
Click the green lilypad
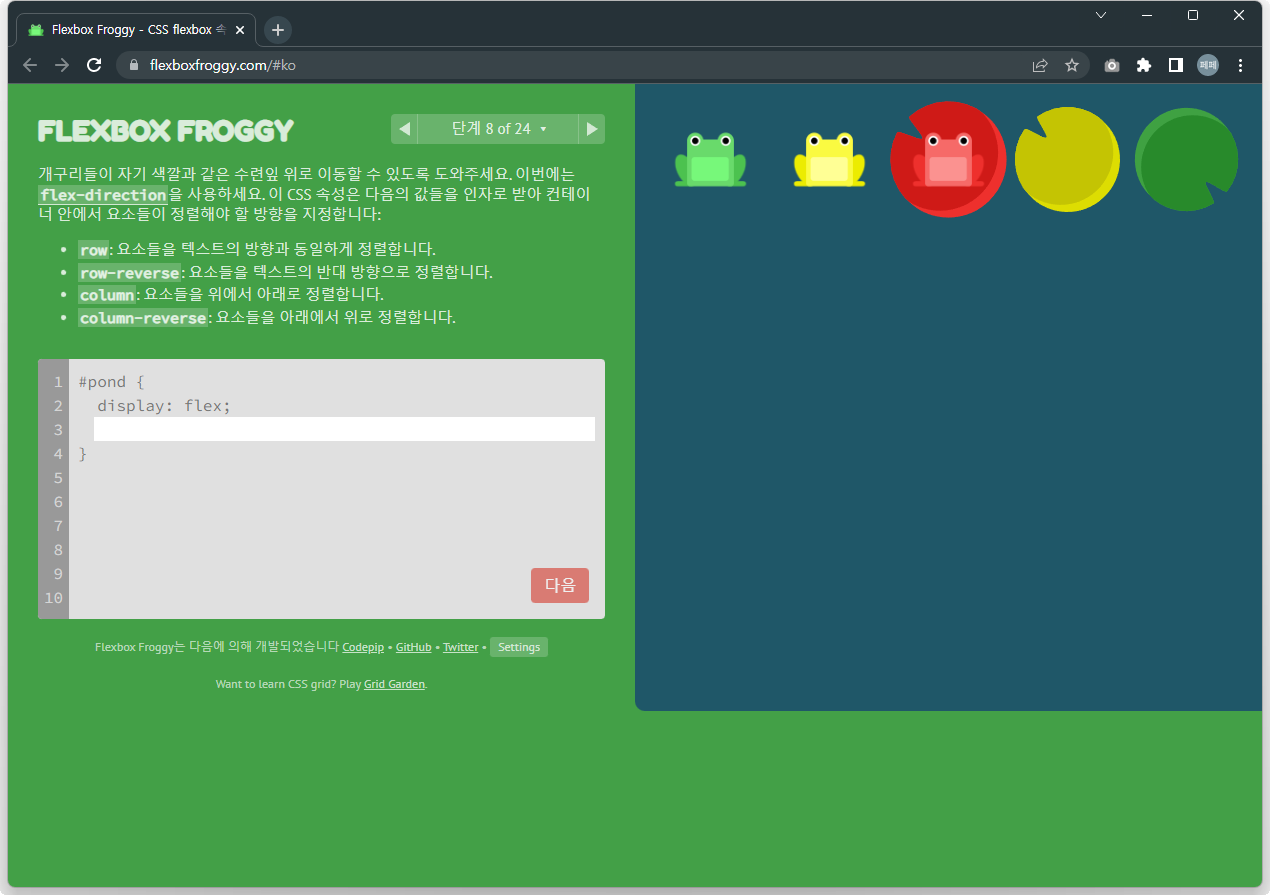(1187, 159)
